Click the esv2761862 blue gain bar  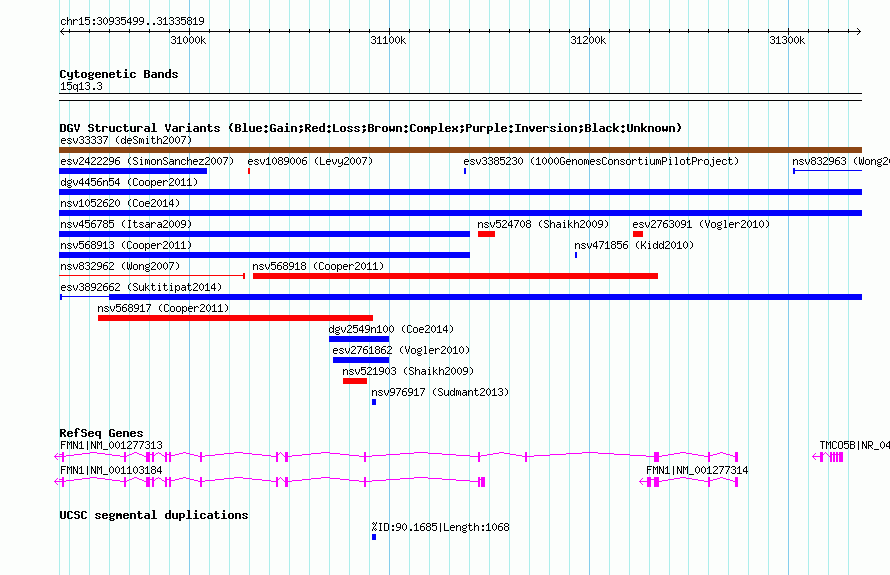point(361,360)
